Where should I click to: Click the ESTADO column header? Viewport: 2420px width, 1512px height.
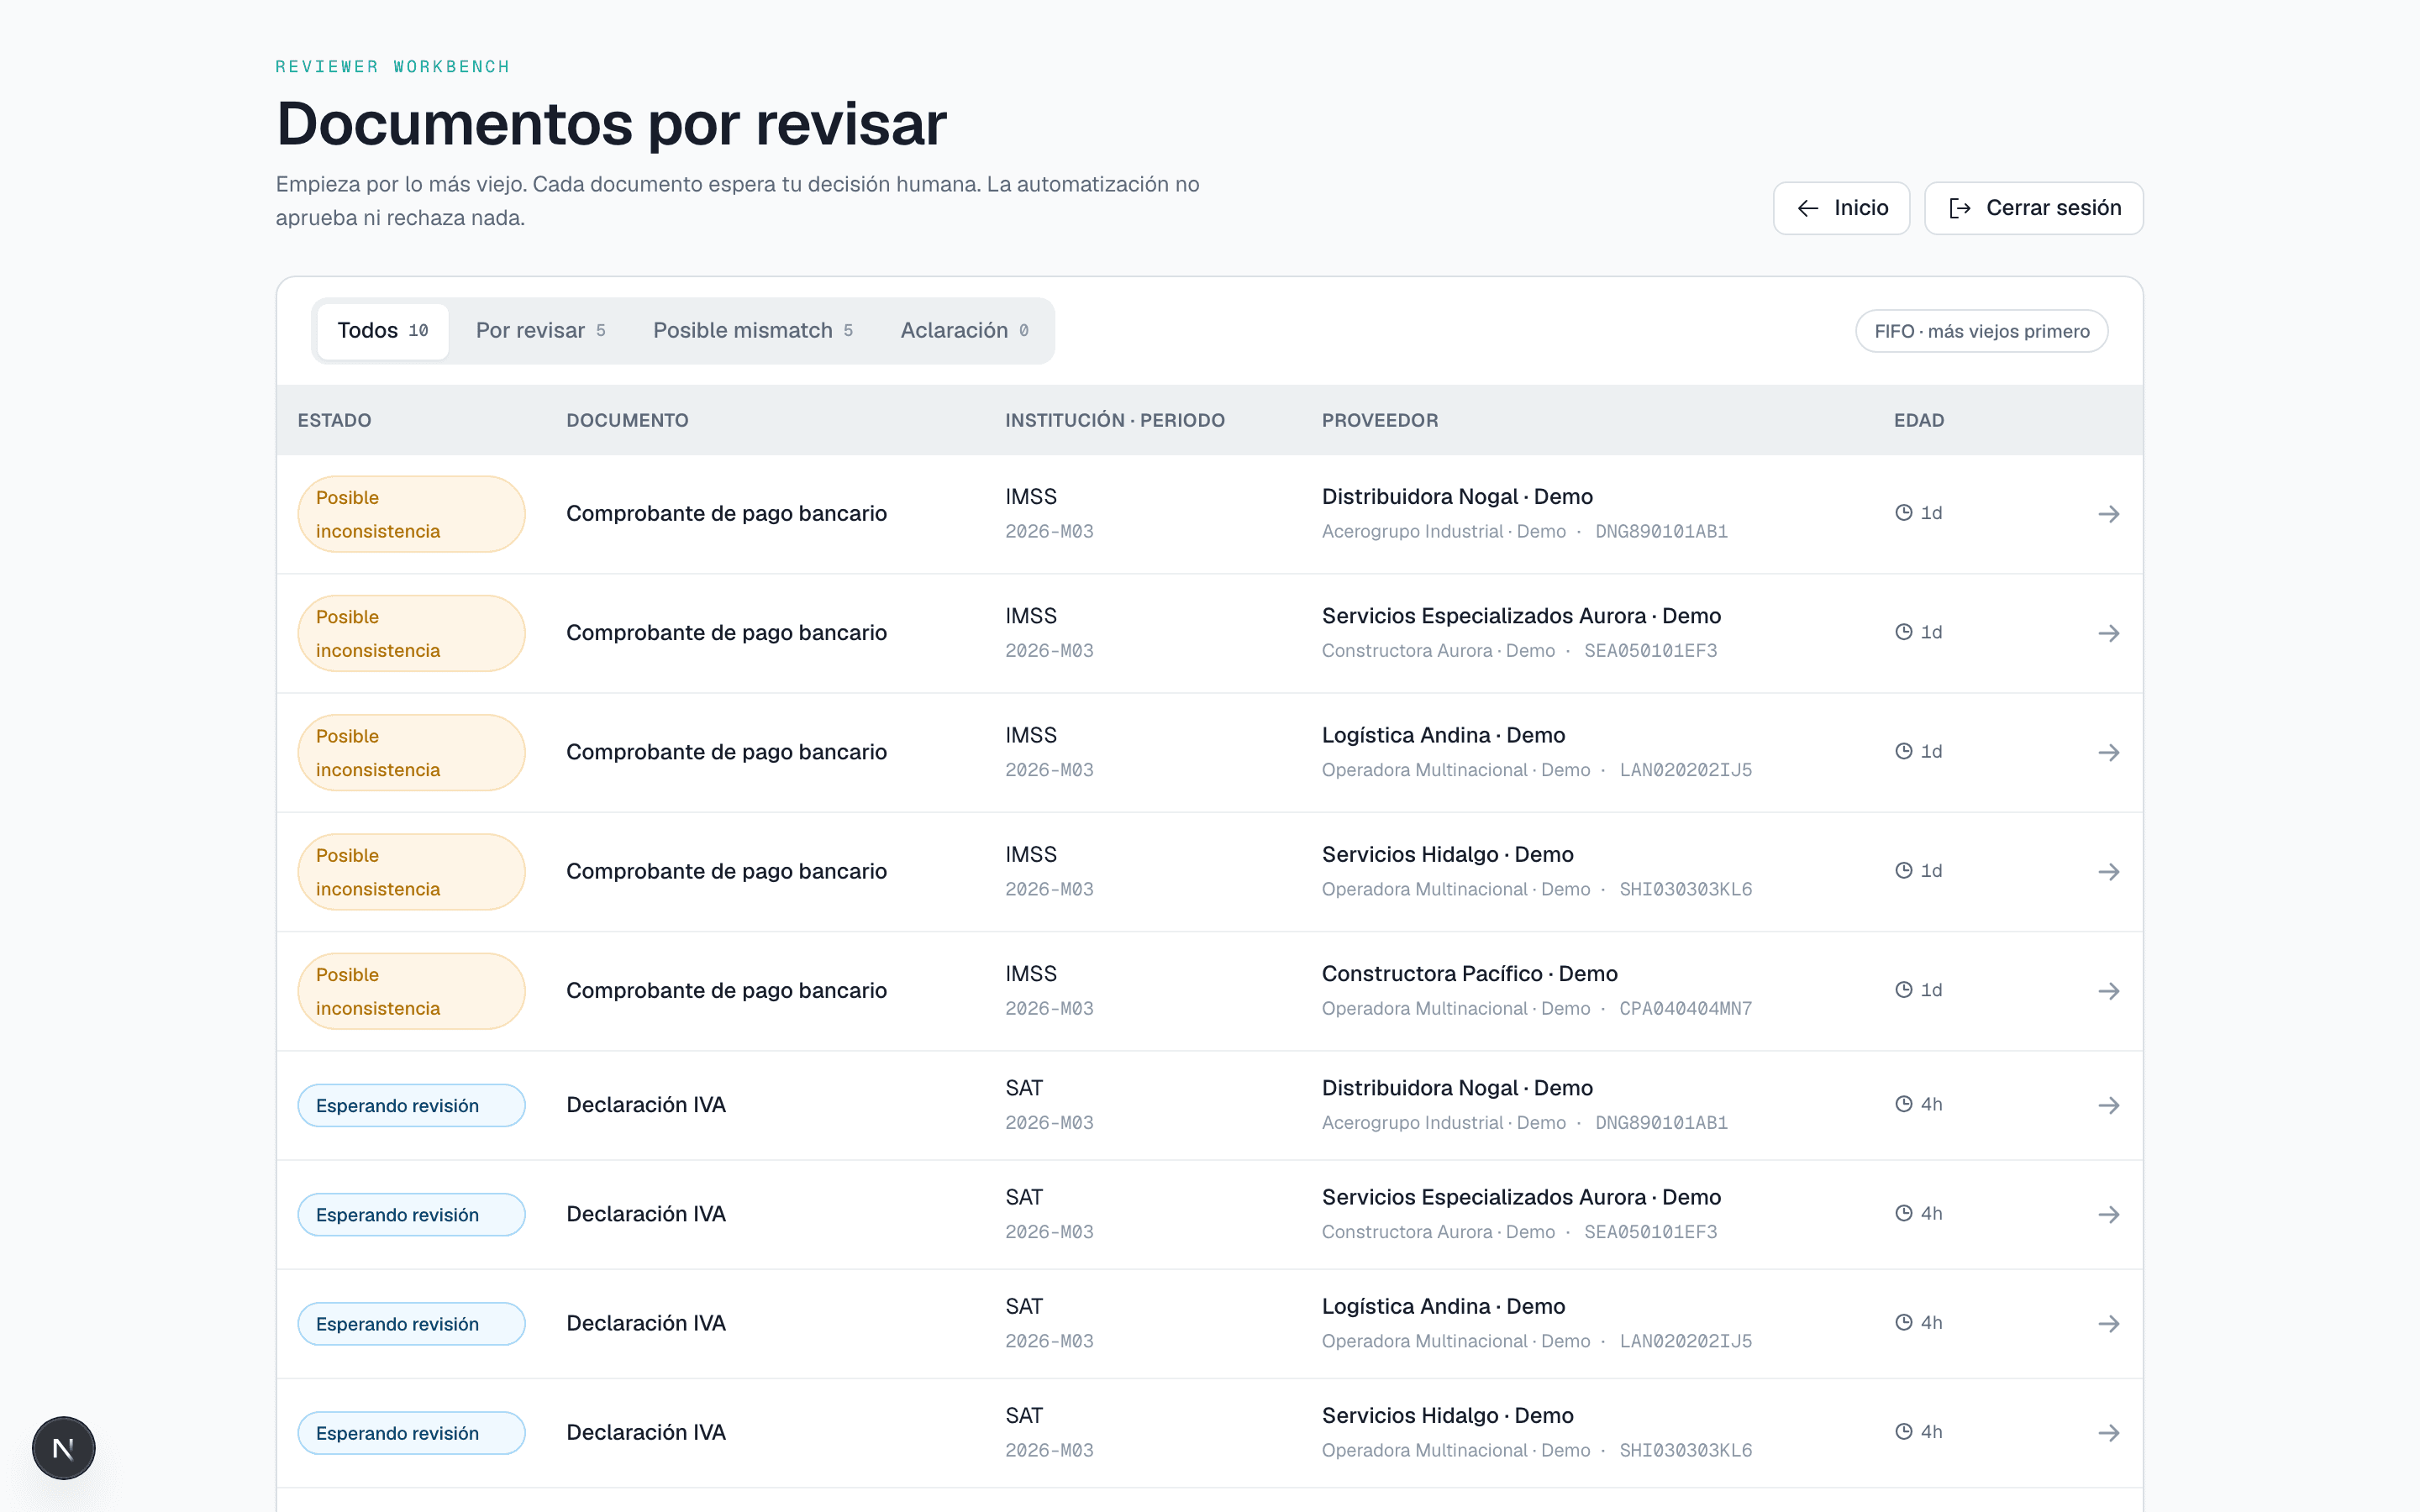(x=334, y=420)
